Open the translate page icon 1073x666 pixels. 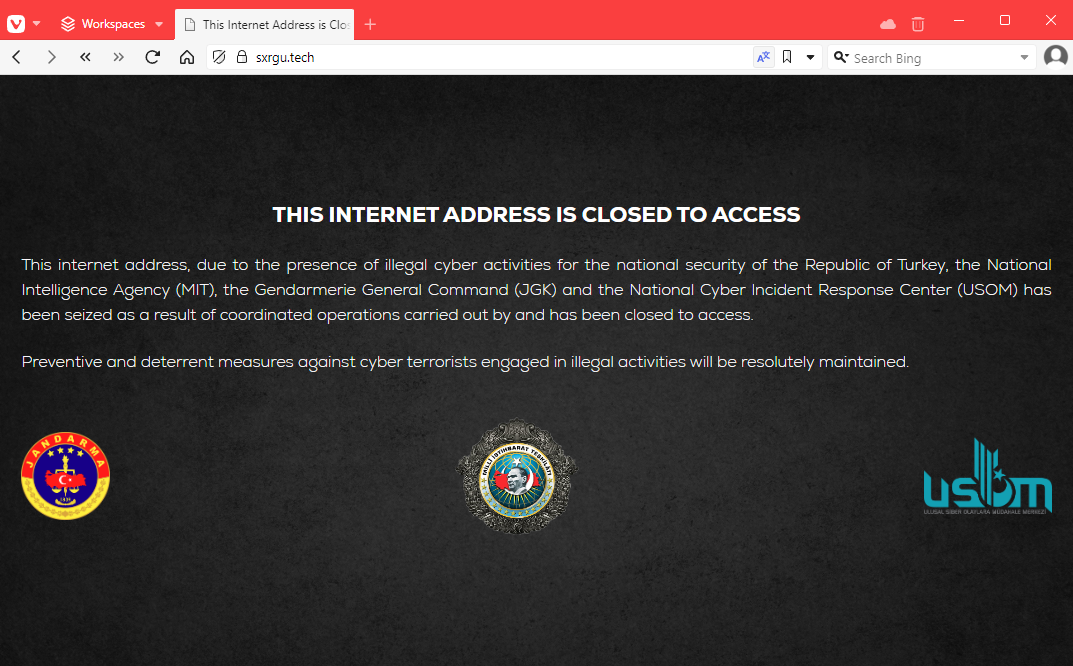coord(764,57)
